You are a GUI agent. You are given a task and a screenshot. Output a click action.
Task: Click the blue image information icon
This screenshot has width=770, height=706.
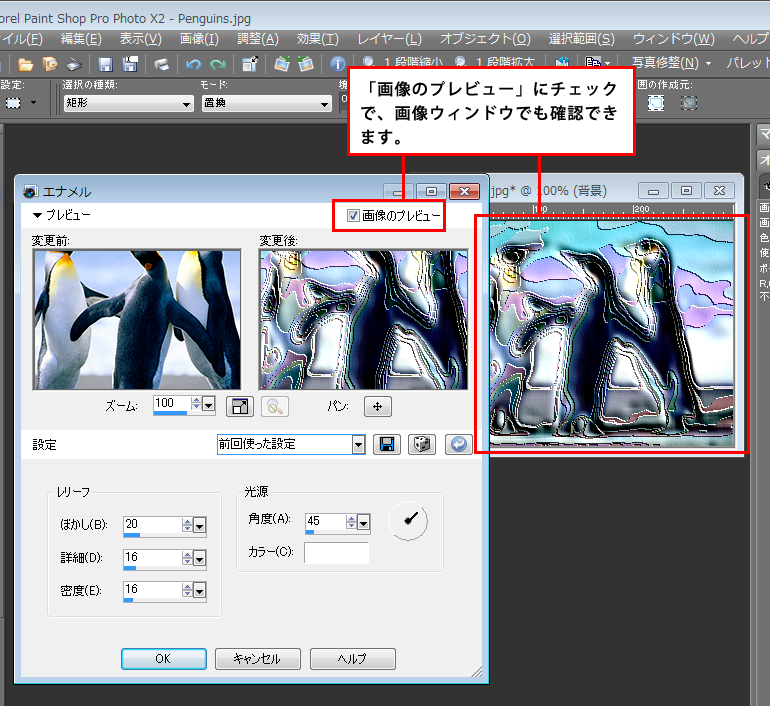point(337,64)
